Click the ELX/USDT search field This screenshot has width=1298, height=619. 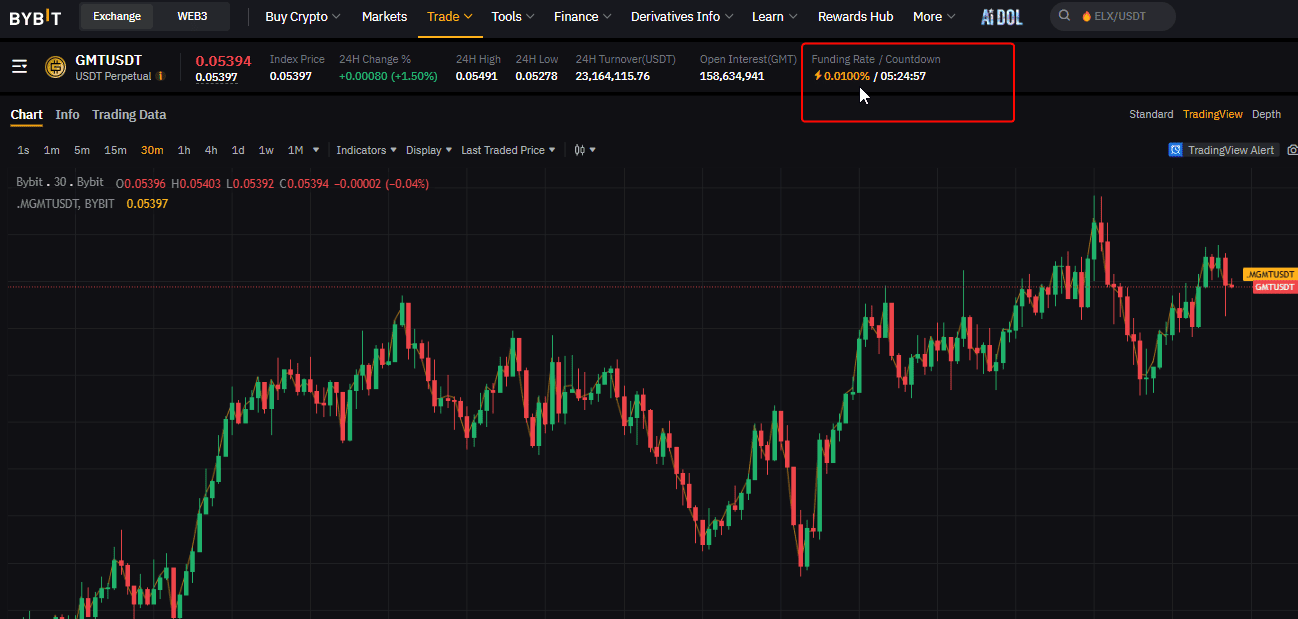coord(1113,16)
